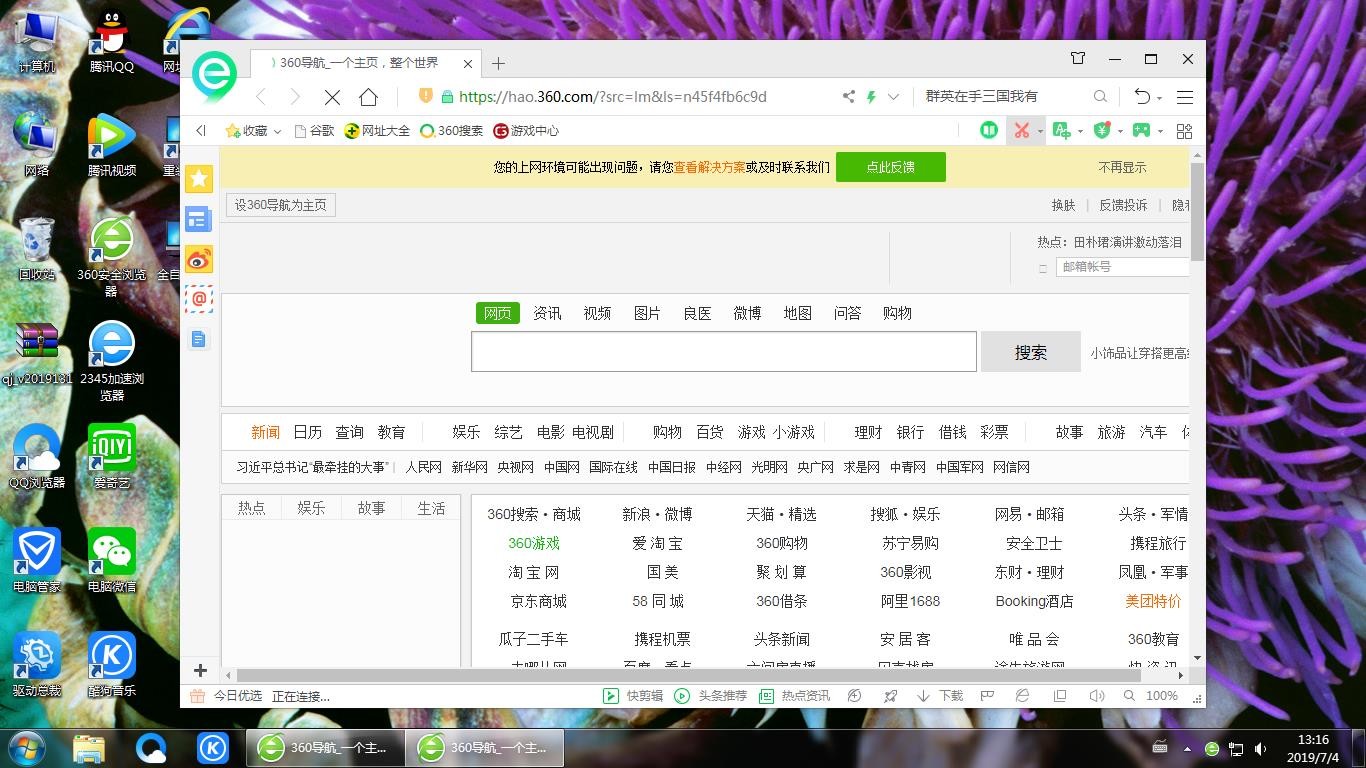This screenshot has width=1366, height=768.
Task: Click the green gamepad extension icon
Action: point(1141,131)
